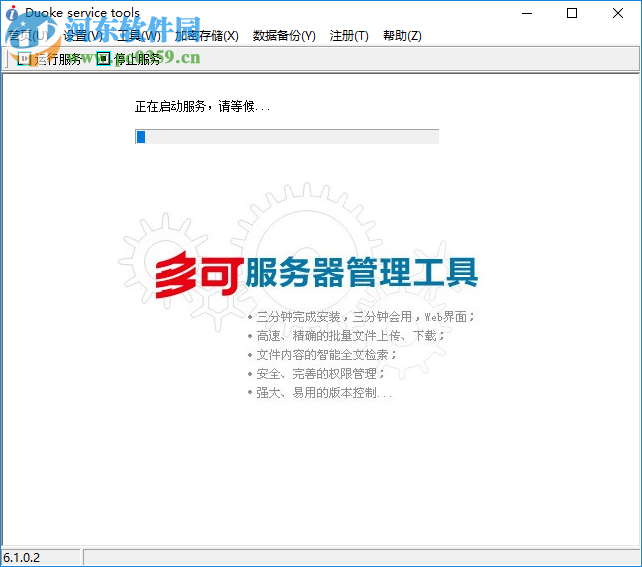Open the 首页(U) menu
This screenshot has width=642, height=567.
pos(28,36)
